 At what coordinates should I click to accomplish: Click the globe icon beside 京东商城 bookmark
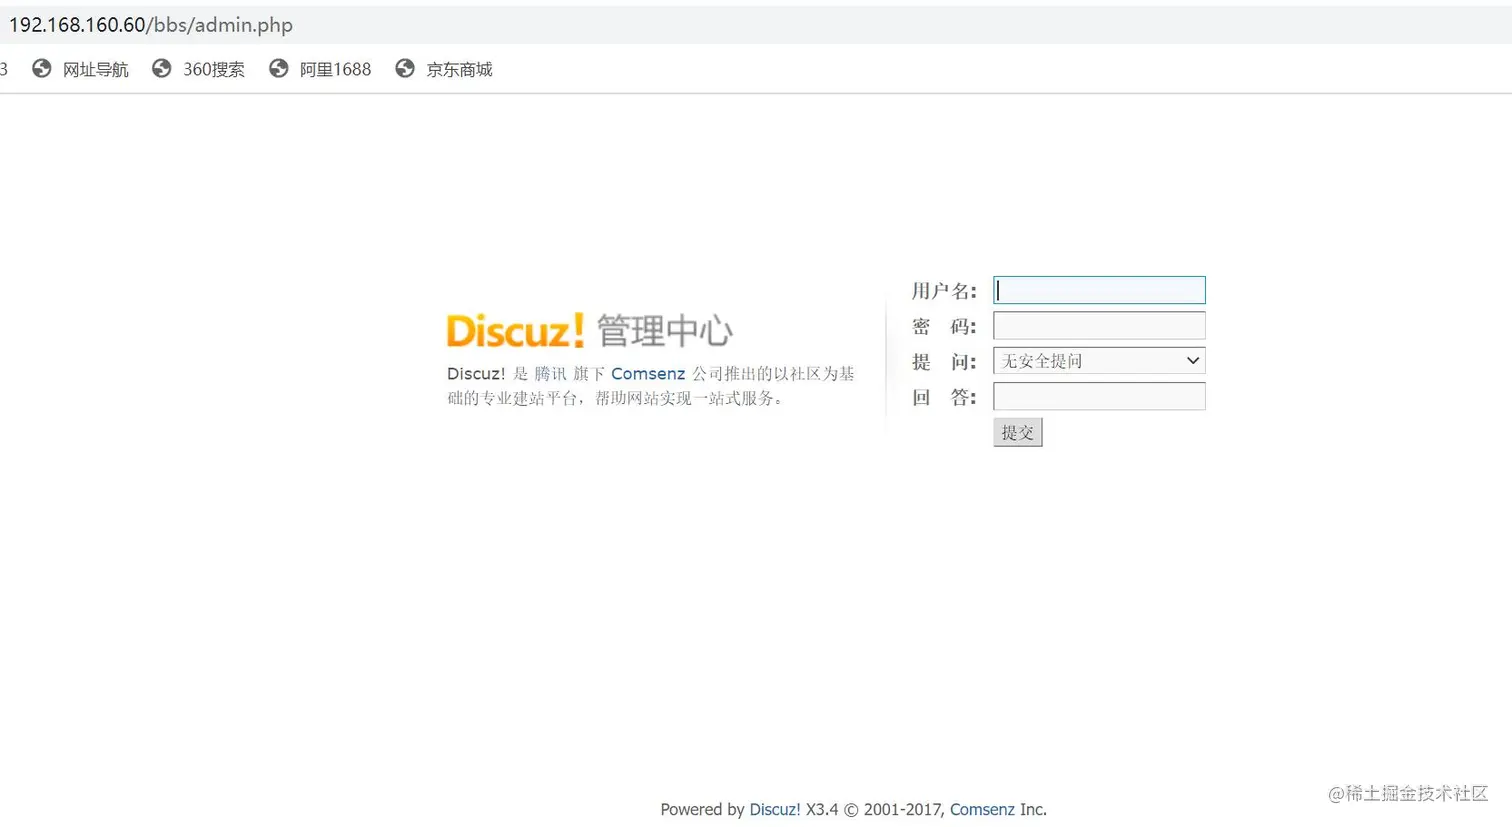(x=404, y=68)
